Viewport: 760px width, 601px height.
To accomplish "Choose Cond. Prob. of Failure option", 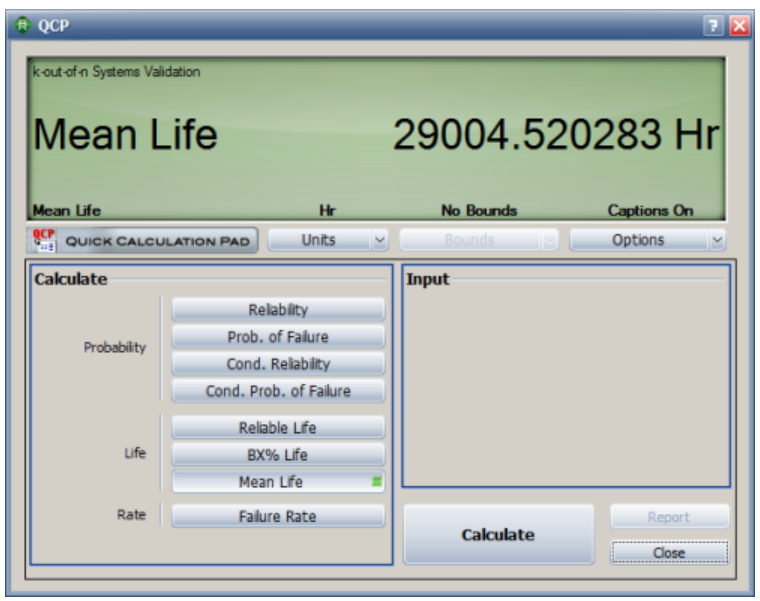I will pyautogui.click(x=278, y=391).
